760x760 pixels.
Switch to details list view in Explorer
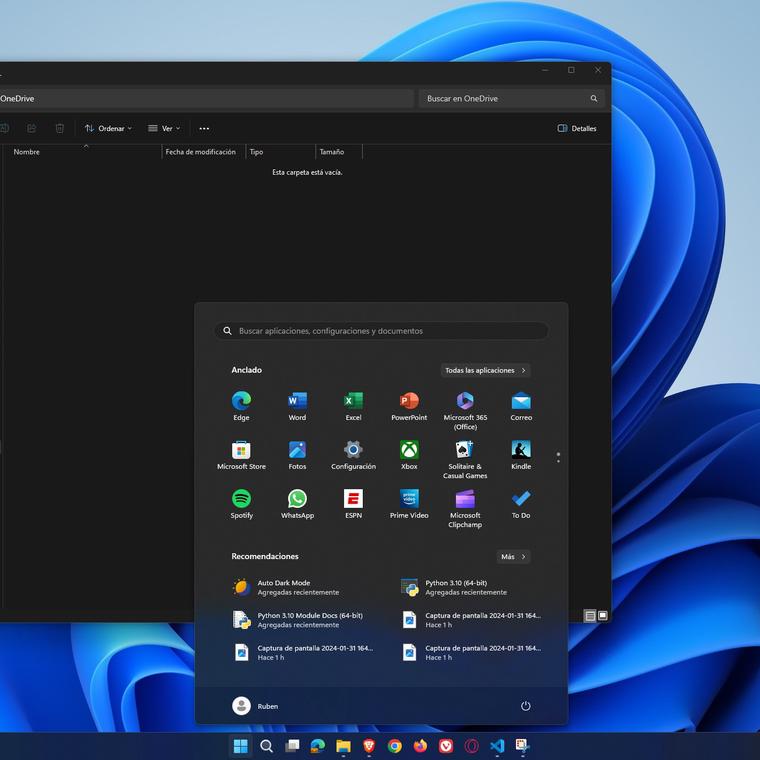(x=590, y=616)
